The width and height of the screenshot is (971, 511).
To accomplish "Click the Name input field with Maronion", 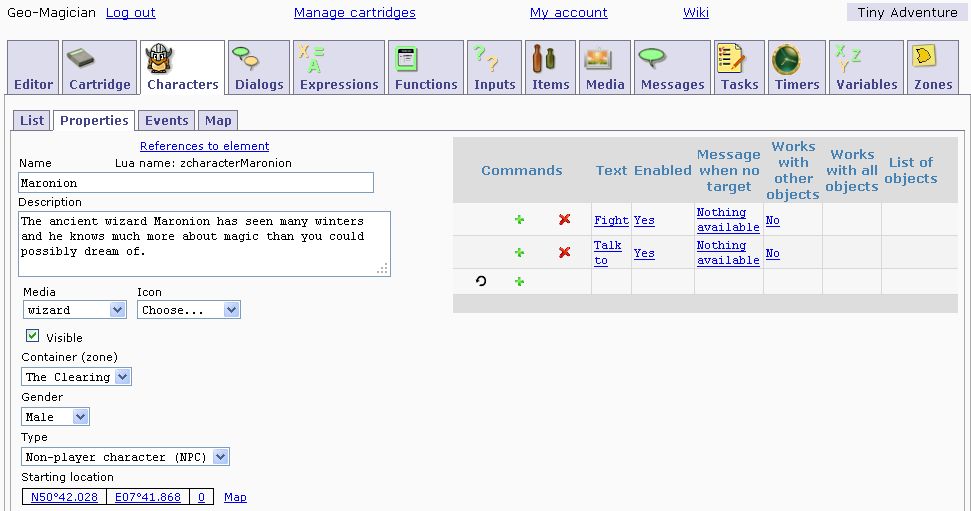I will point(196,183).
